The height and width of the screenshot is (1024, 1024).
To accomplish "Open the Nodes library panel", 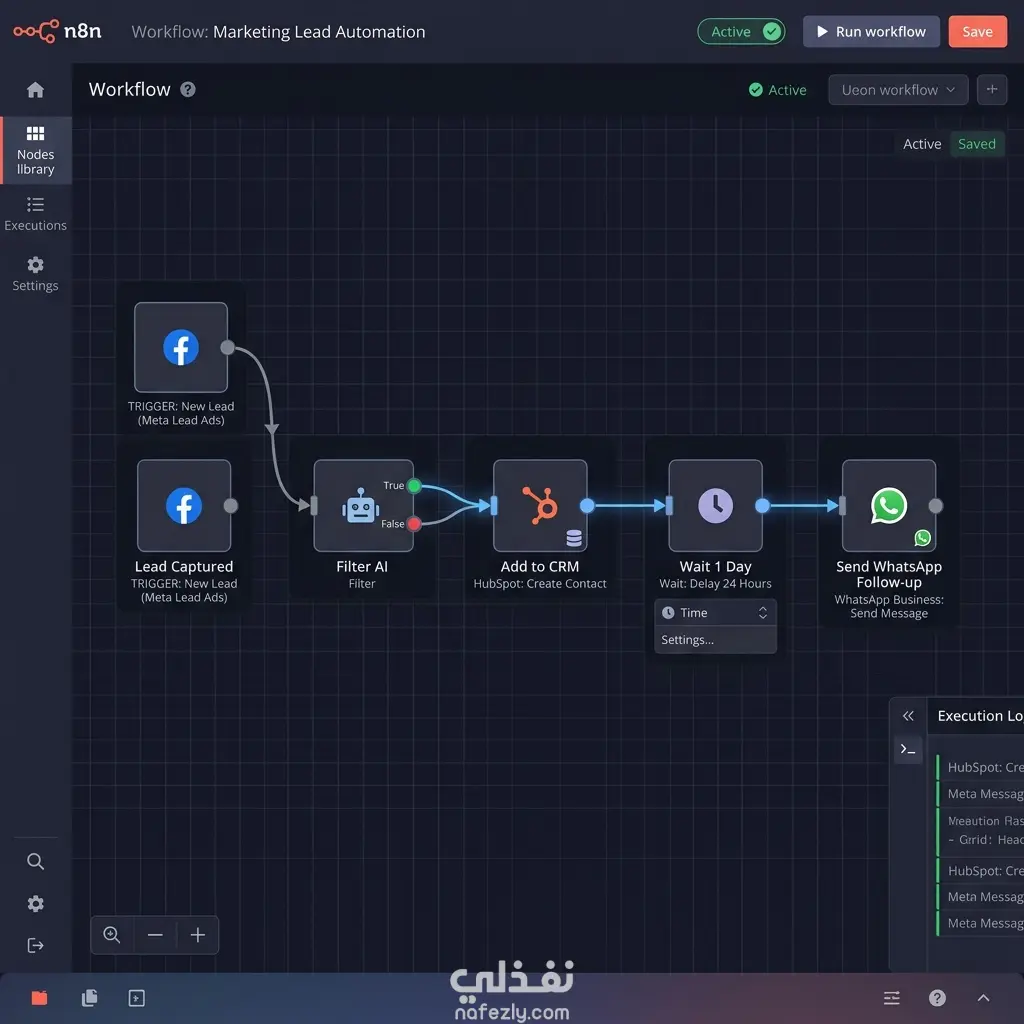I will click(35, 151).
